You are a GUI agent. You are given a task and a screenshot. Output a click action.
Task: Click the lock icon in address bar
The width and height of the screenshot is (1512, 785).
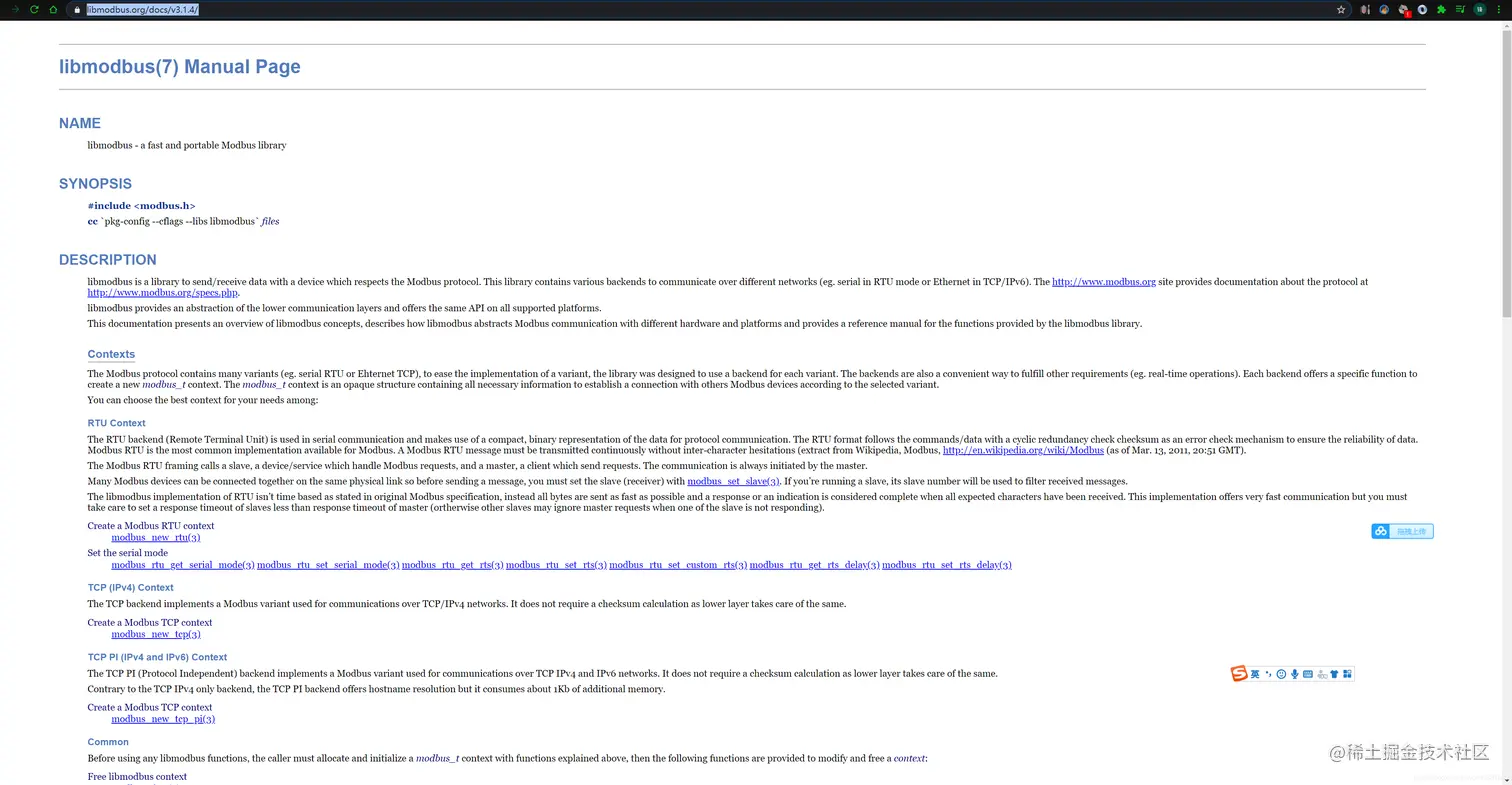pyautogui.click(x=76, y=9)
